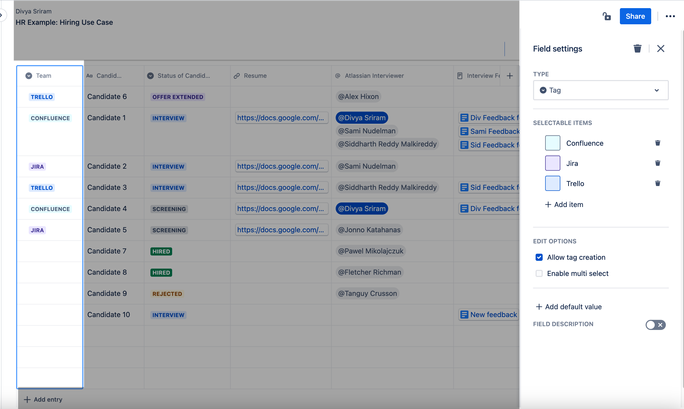684x409 pixels.
Task: Click Add default value
Action: (569, 307)
